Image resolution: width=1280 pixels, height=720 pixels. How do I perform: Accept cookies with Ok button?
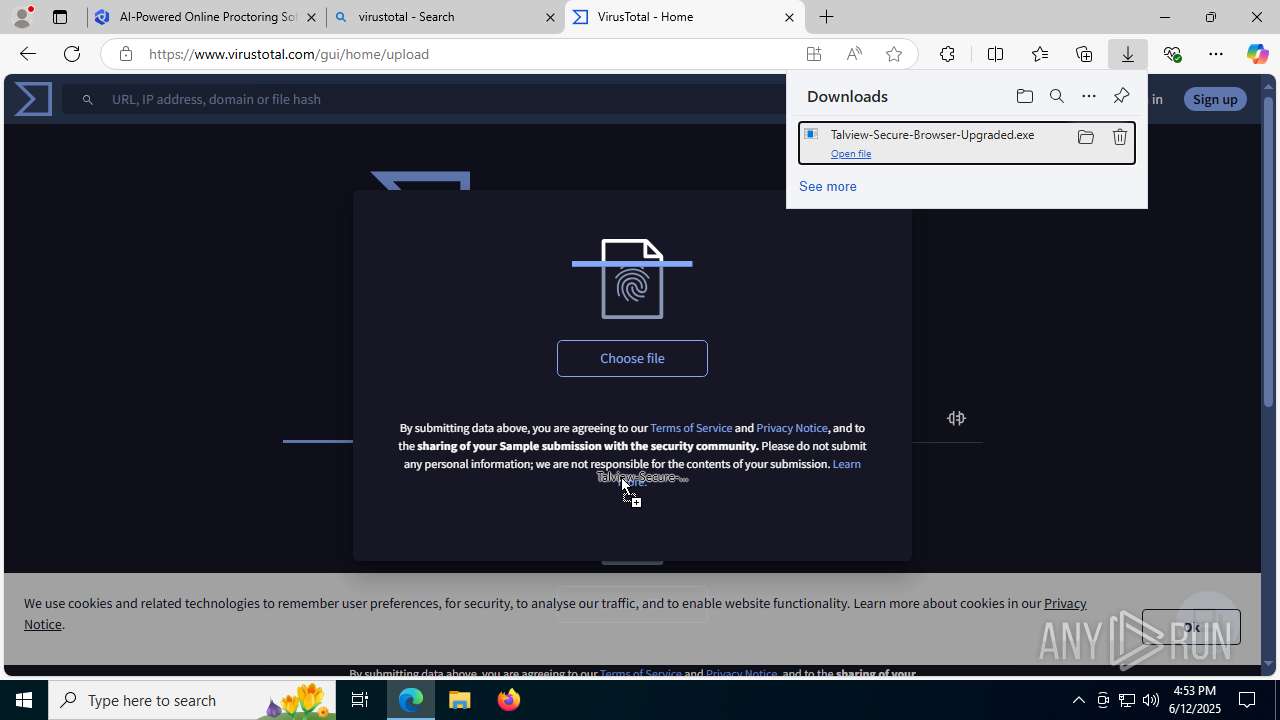click(x=1191, y=627)
